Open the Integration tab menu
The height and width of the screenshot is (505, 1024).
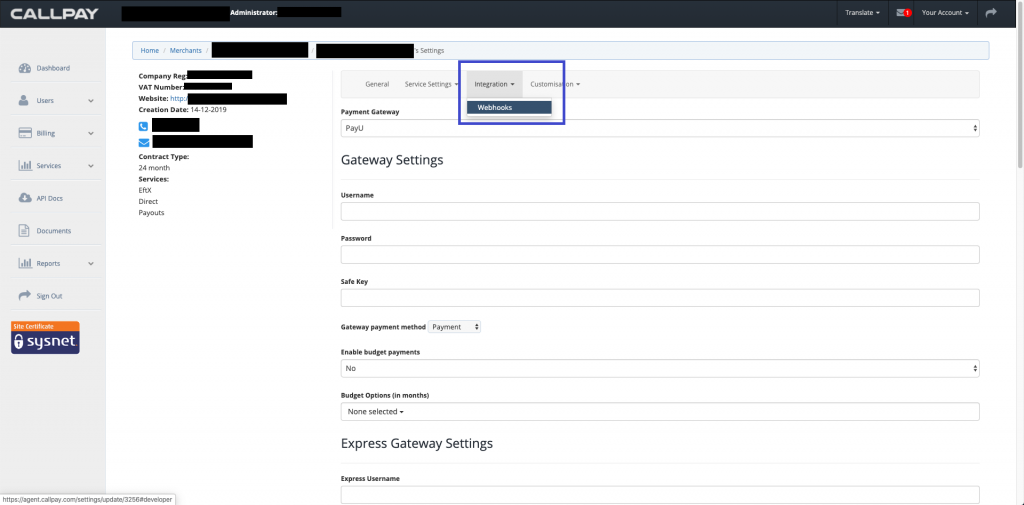pyautogui.click(x=494, y=84)
